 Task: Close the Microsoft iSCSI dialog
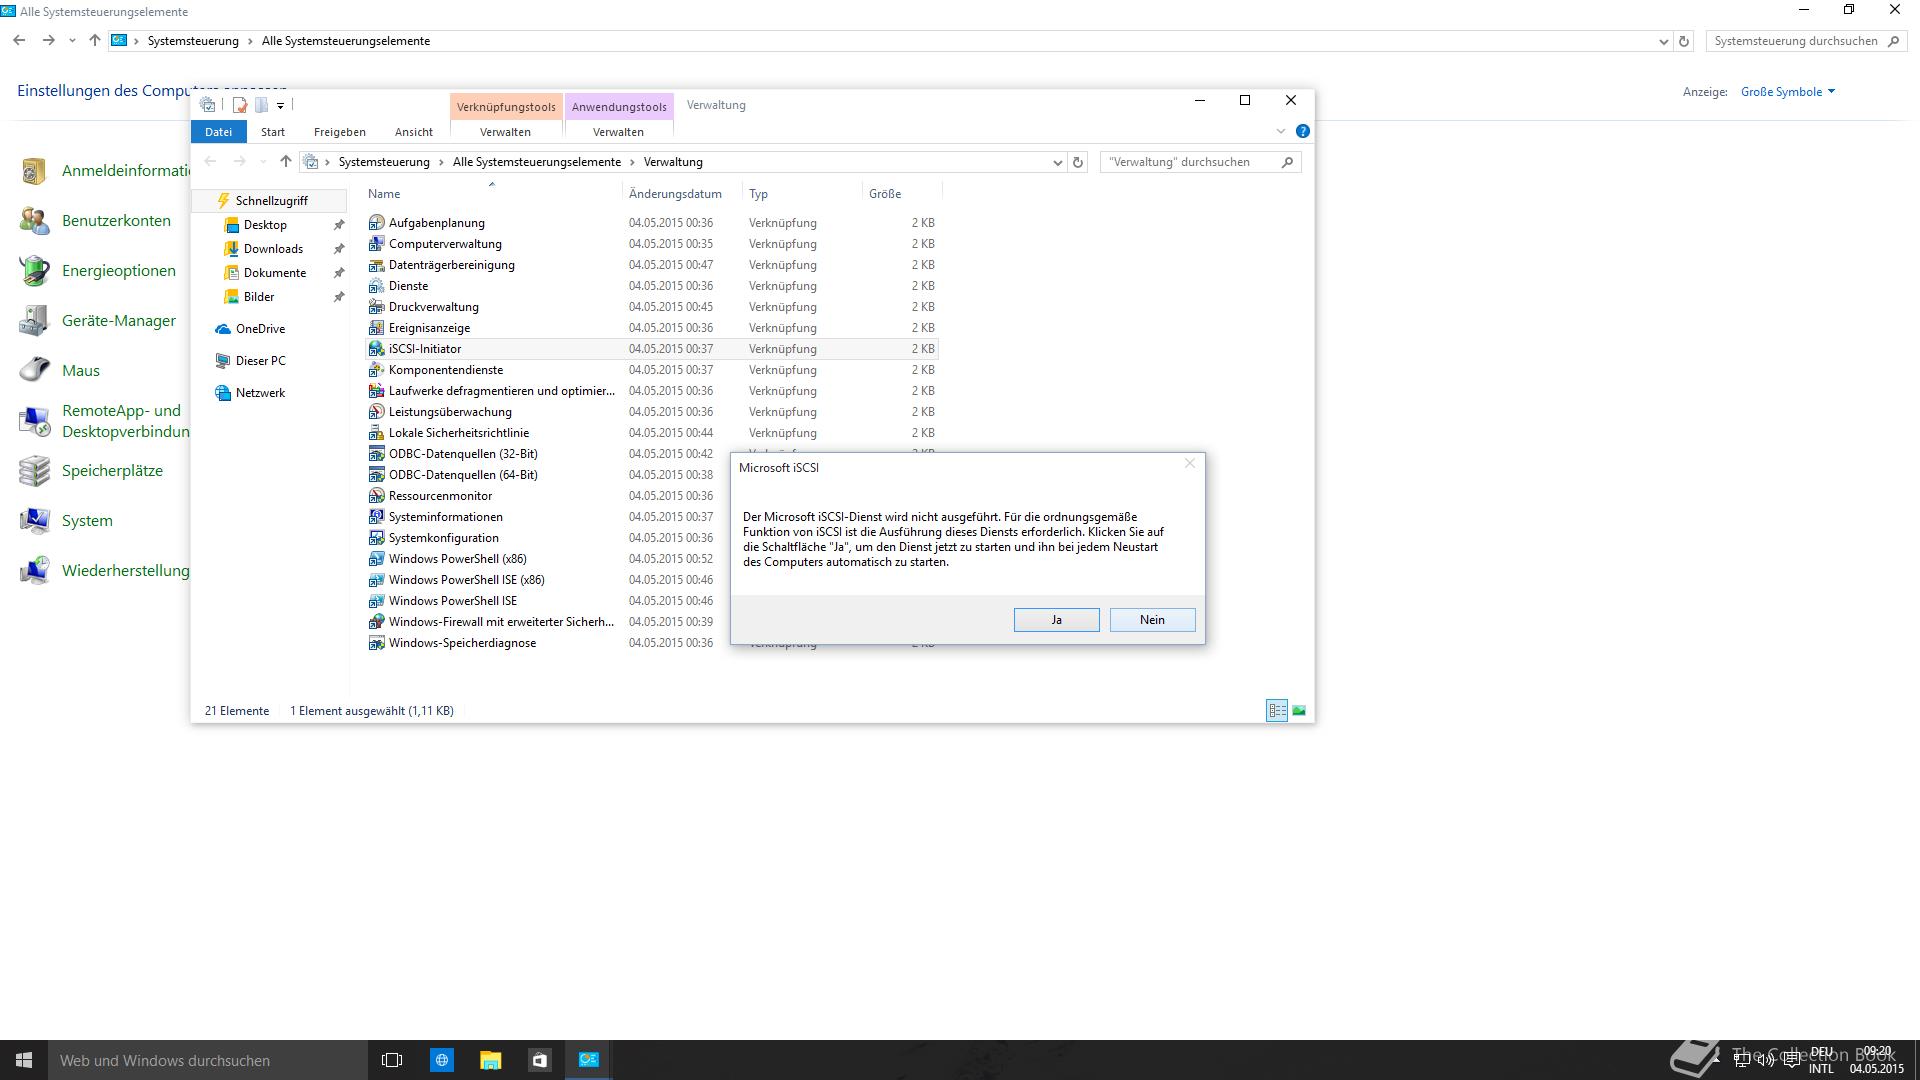(1189, 463)
